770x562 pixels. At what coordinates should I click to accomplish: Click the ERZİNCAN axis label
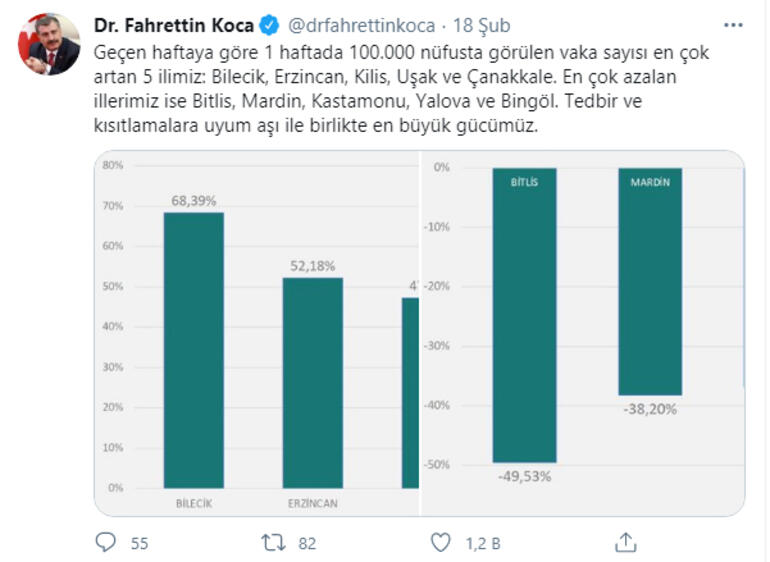coord(311,504)
